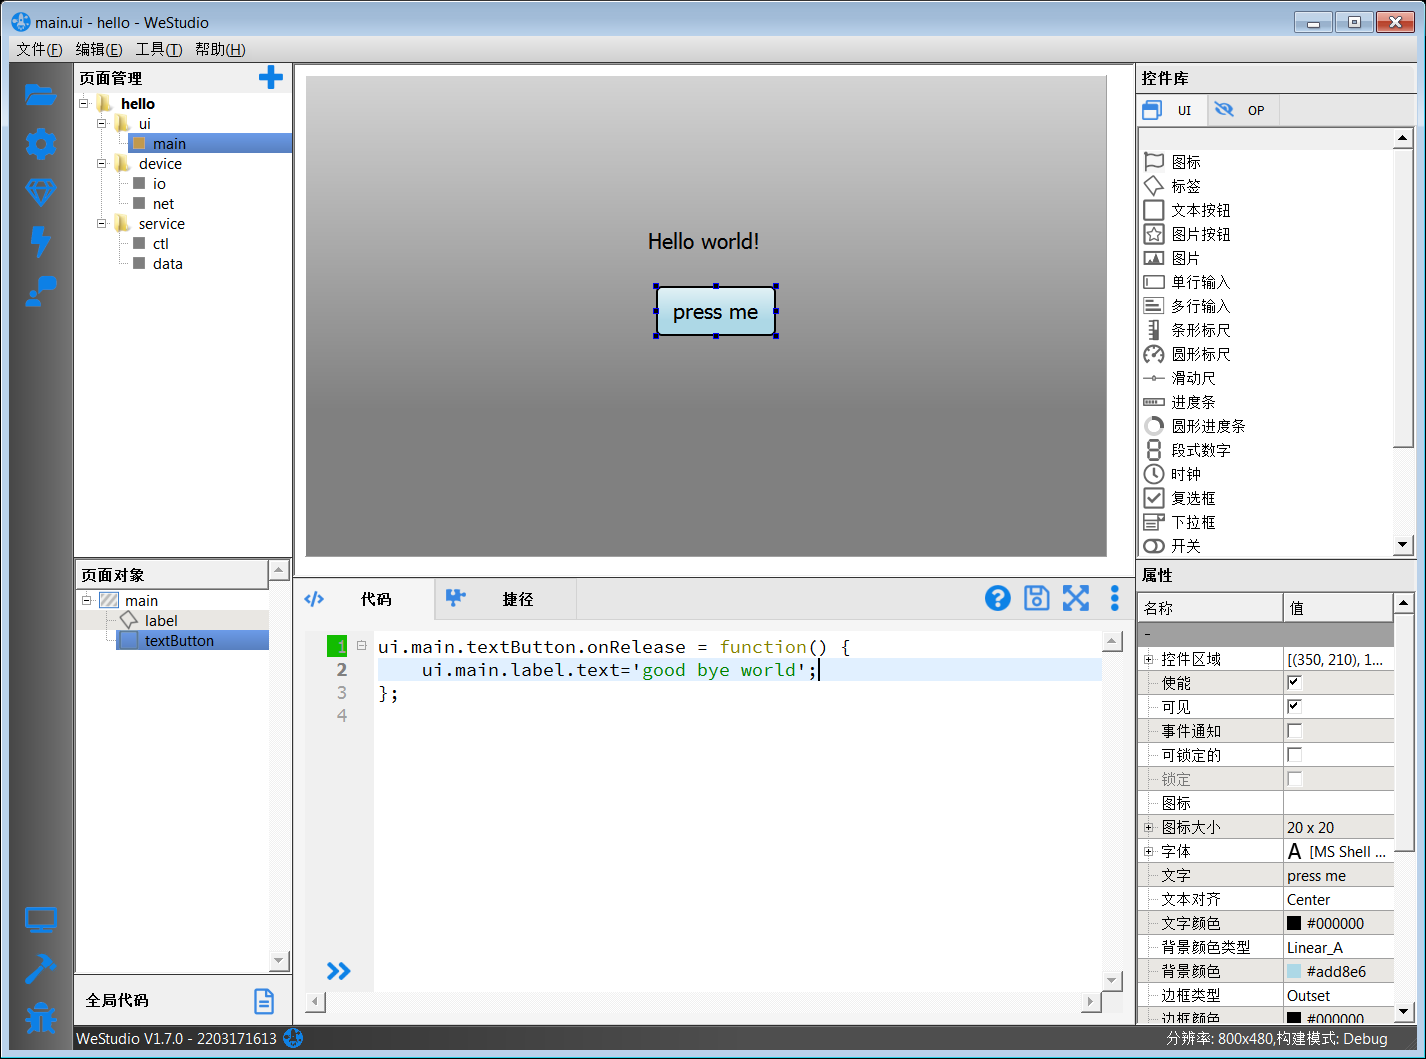Open the three-dot more options menu
The width and height of the screenshot is (1426, 1059).
(x=1115, y=598)
